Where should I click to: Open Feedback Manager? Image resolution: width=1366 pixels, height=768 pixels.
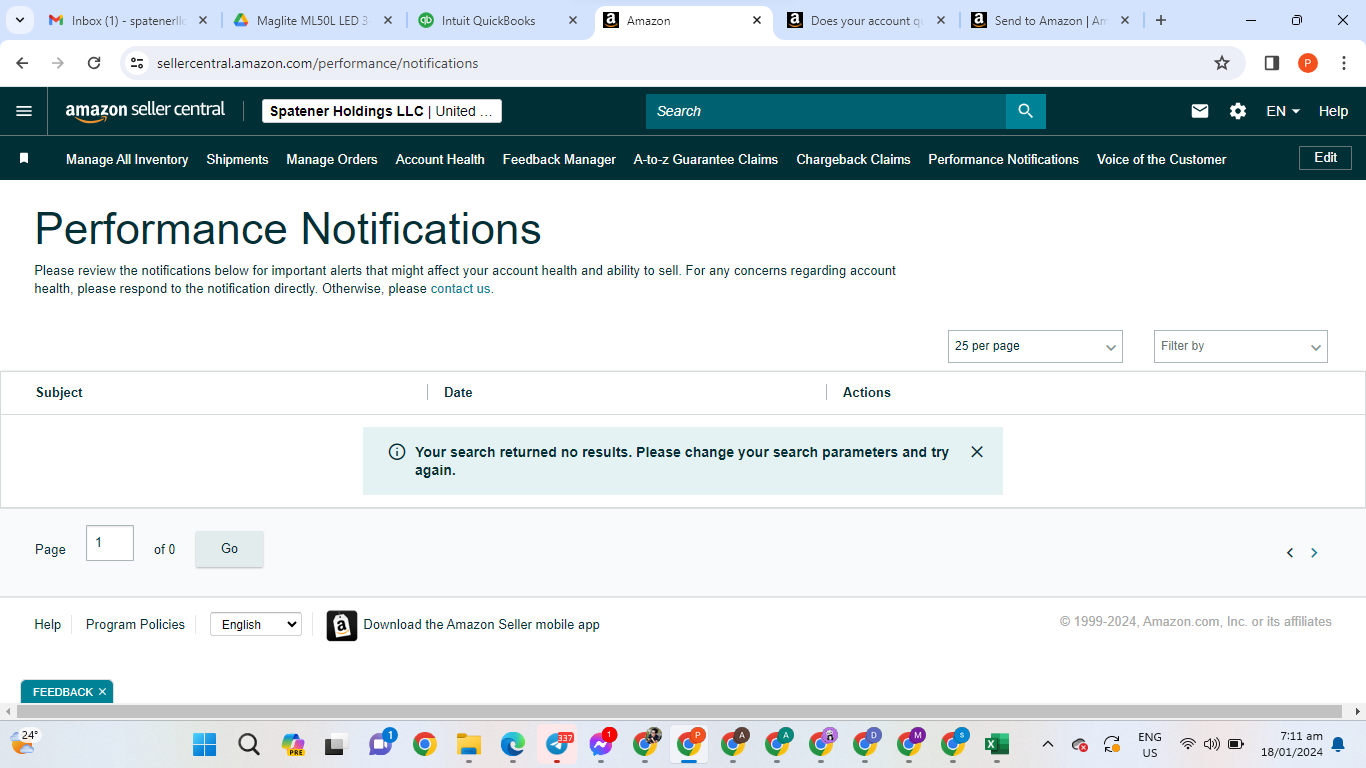click(559, 159)
